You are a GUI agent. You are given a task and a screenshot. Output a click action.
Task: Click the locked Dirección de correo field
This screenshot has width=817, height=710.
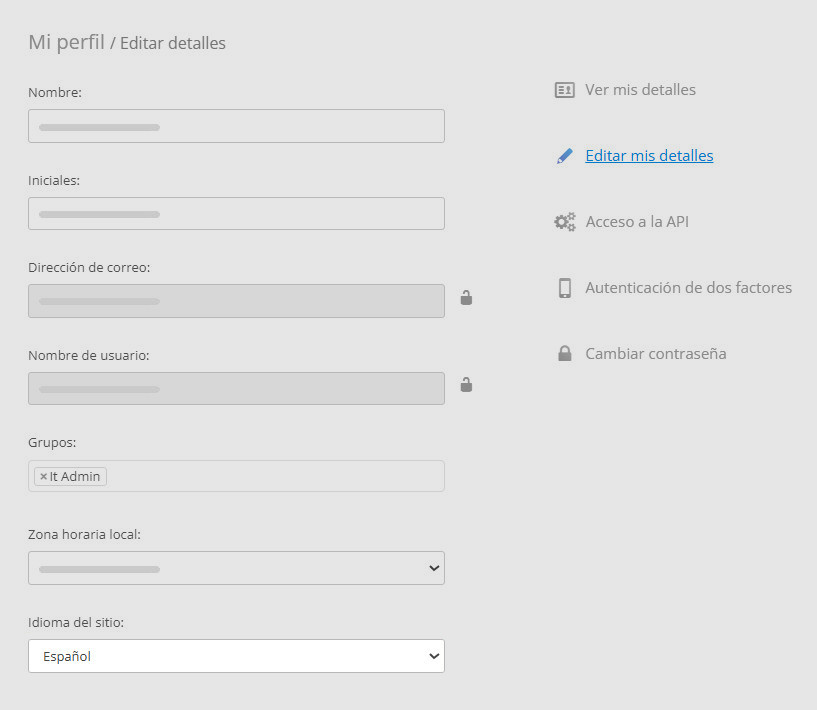tap(236, 301)
